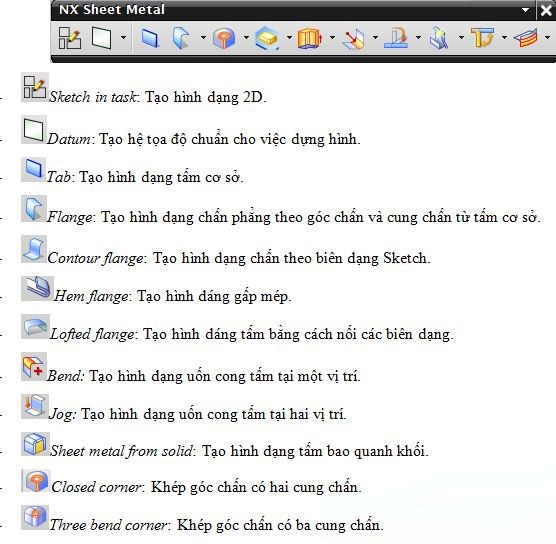Click the Bend icon with red plus
Image resolution: width=556 pixels, height=544 pixels.
coord(34,367)
